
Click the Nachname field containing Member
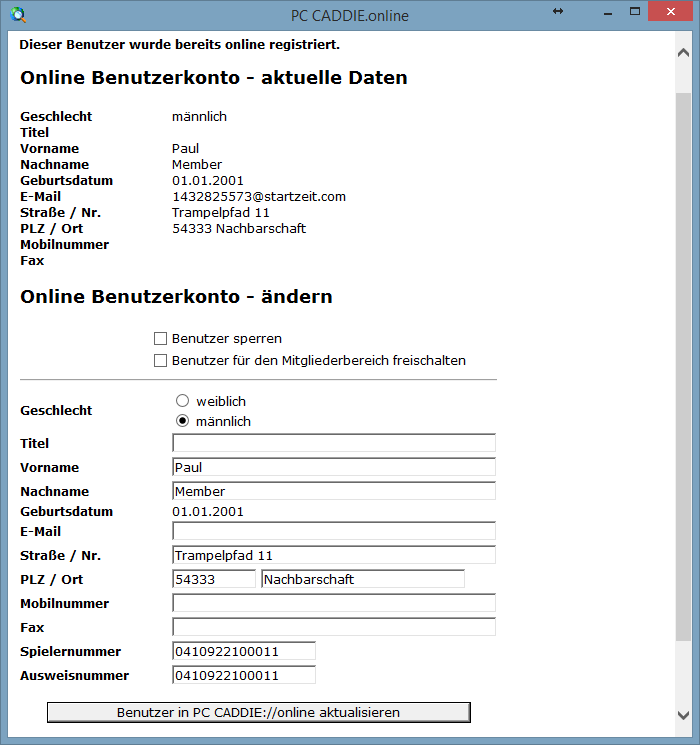(334, 491)
